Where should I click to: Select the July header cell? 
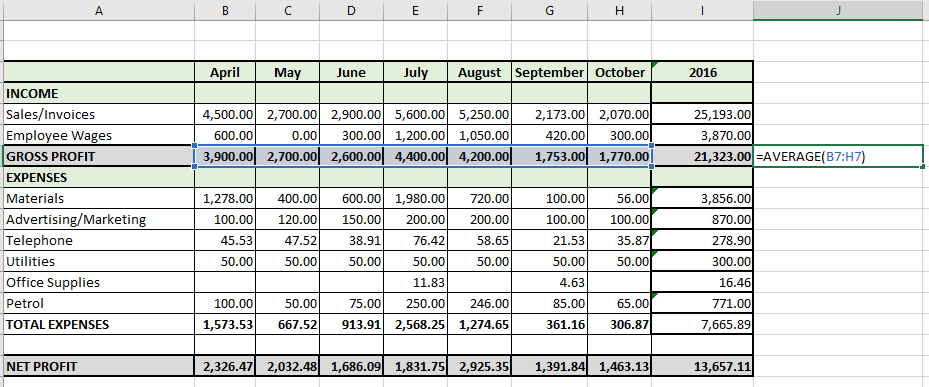click(x=416, y=72)
